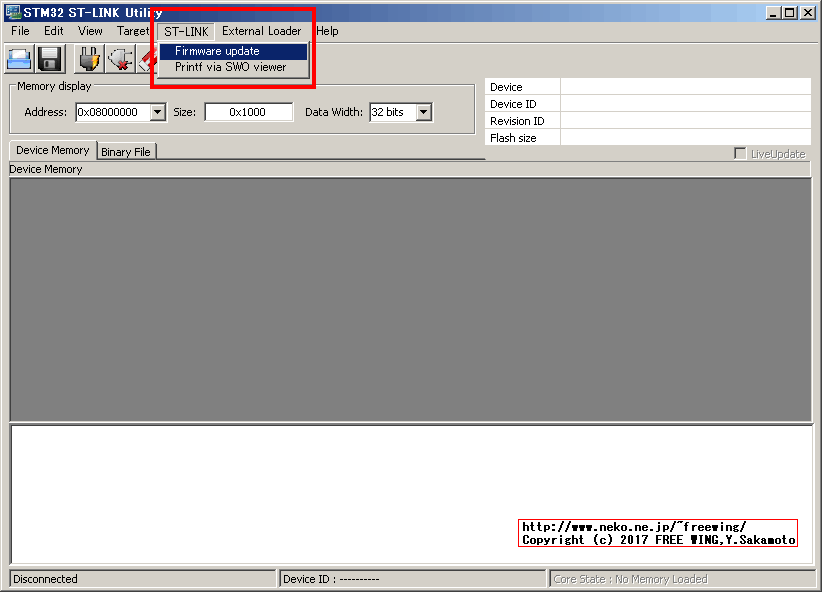Open the External Loader menu
This screenshot has height=592, width=822.
(x=261, y=31)
